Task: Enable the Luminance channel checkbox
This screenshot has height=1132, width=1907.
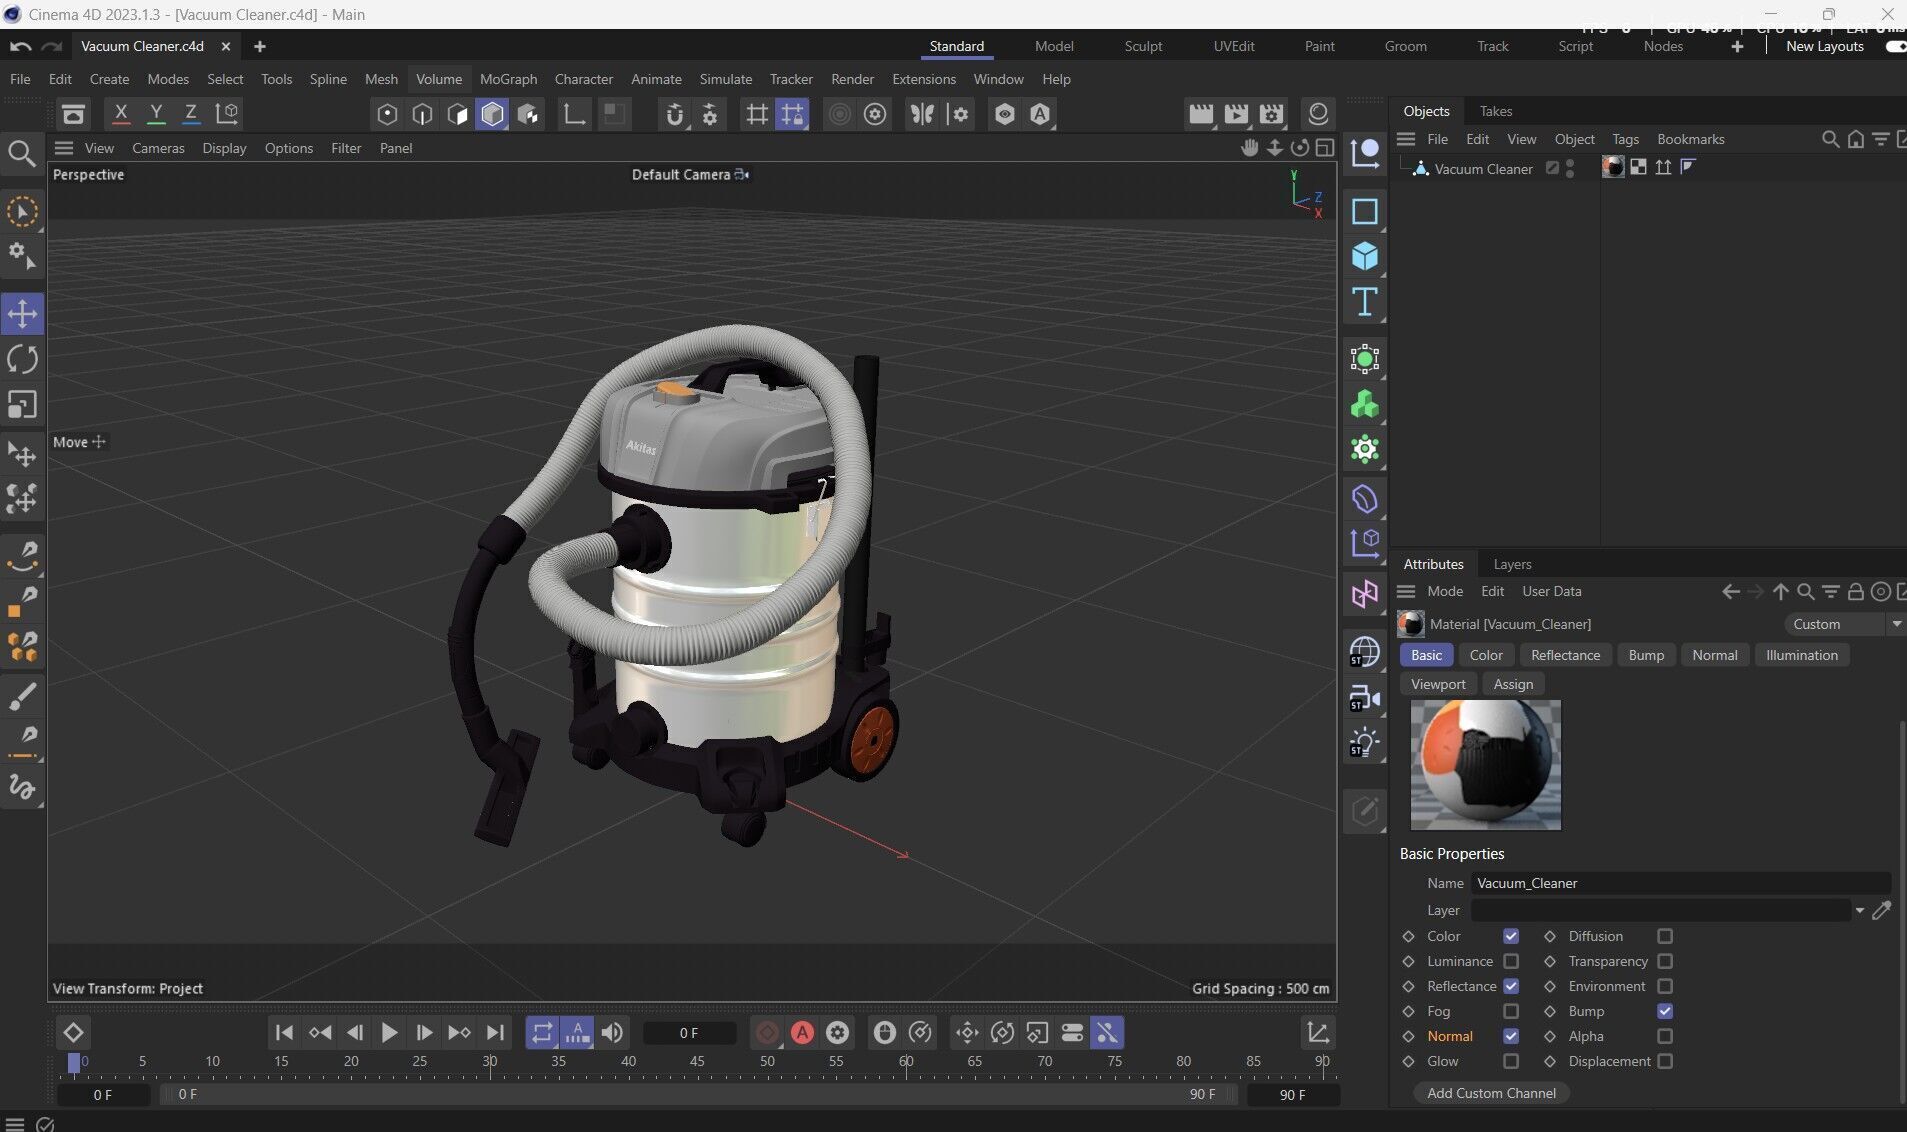Action: (x=1511, y=961)
